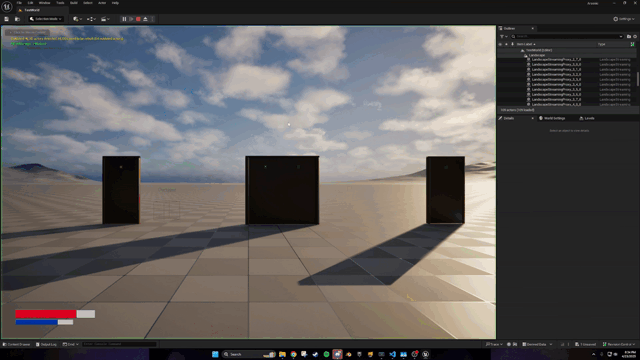Click the Outliner search field
The image size is (640, 360).
567,36
